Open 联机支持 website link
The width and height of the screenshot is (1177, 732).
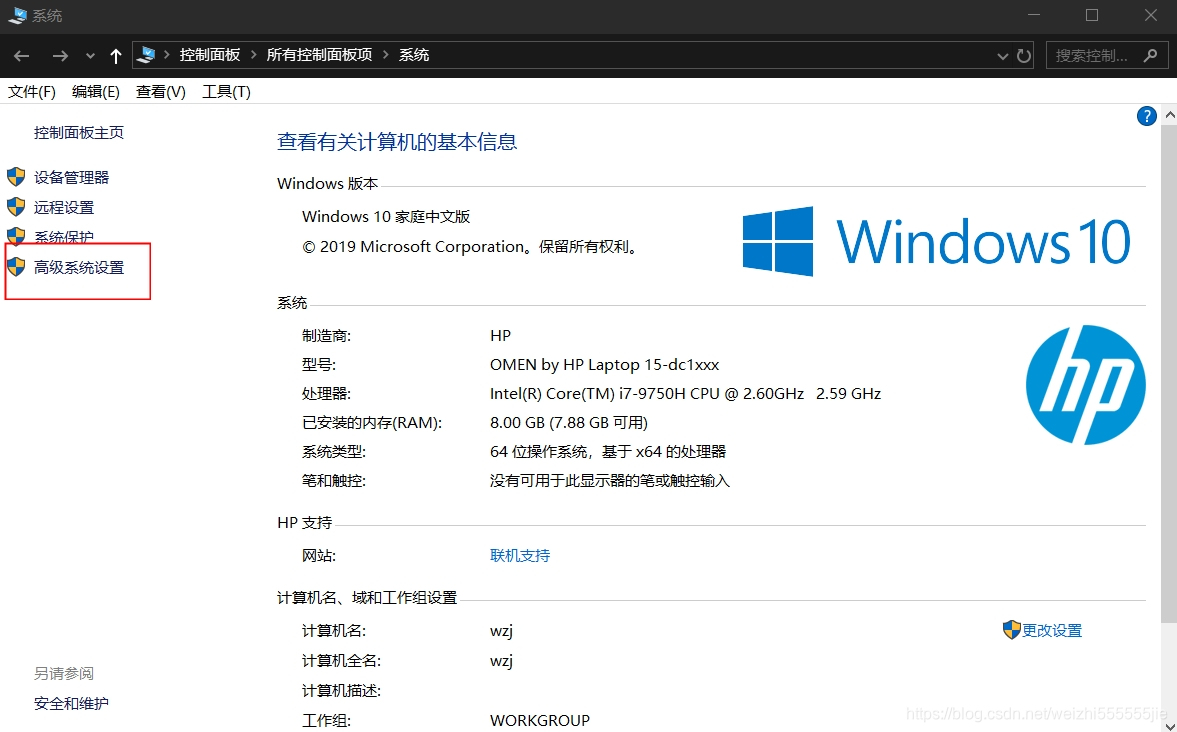click(520, 556)
